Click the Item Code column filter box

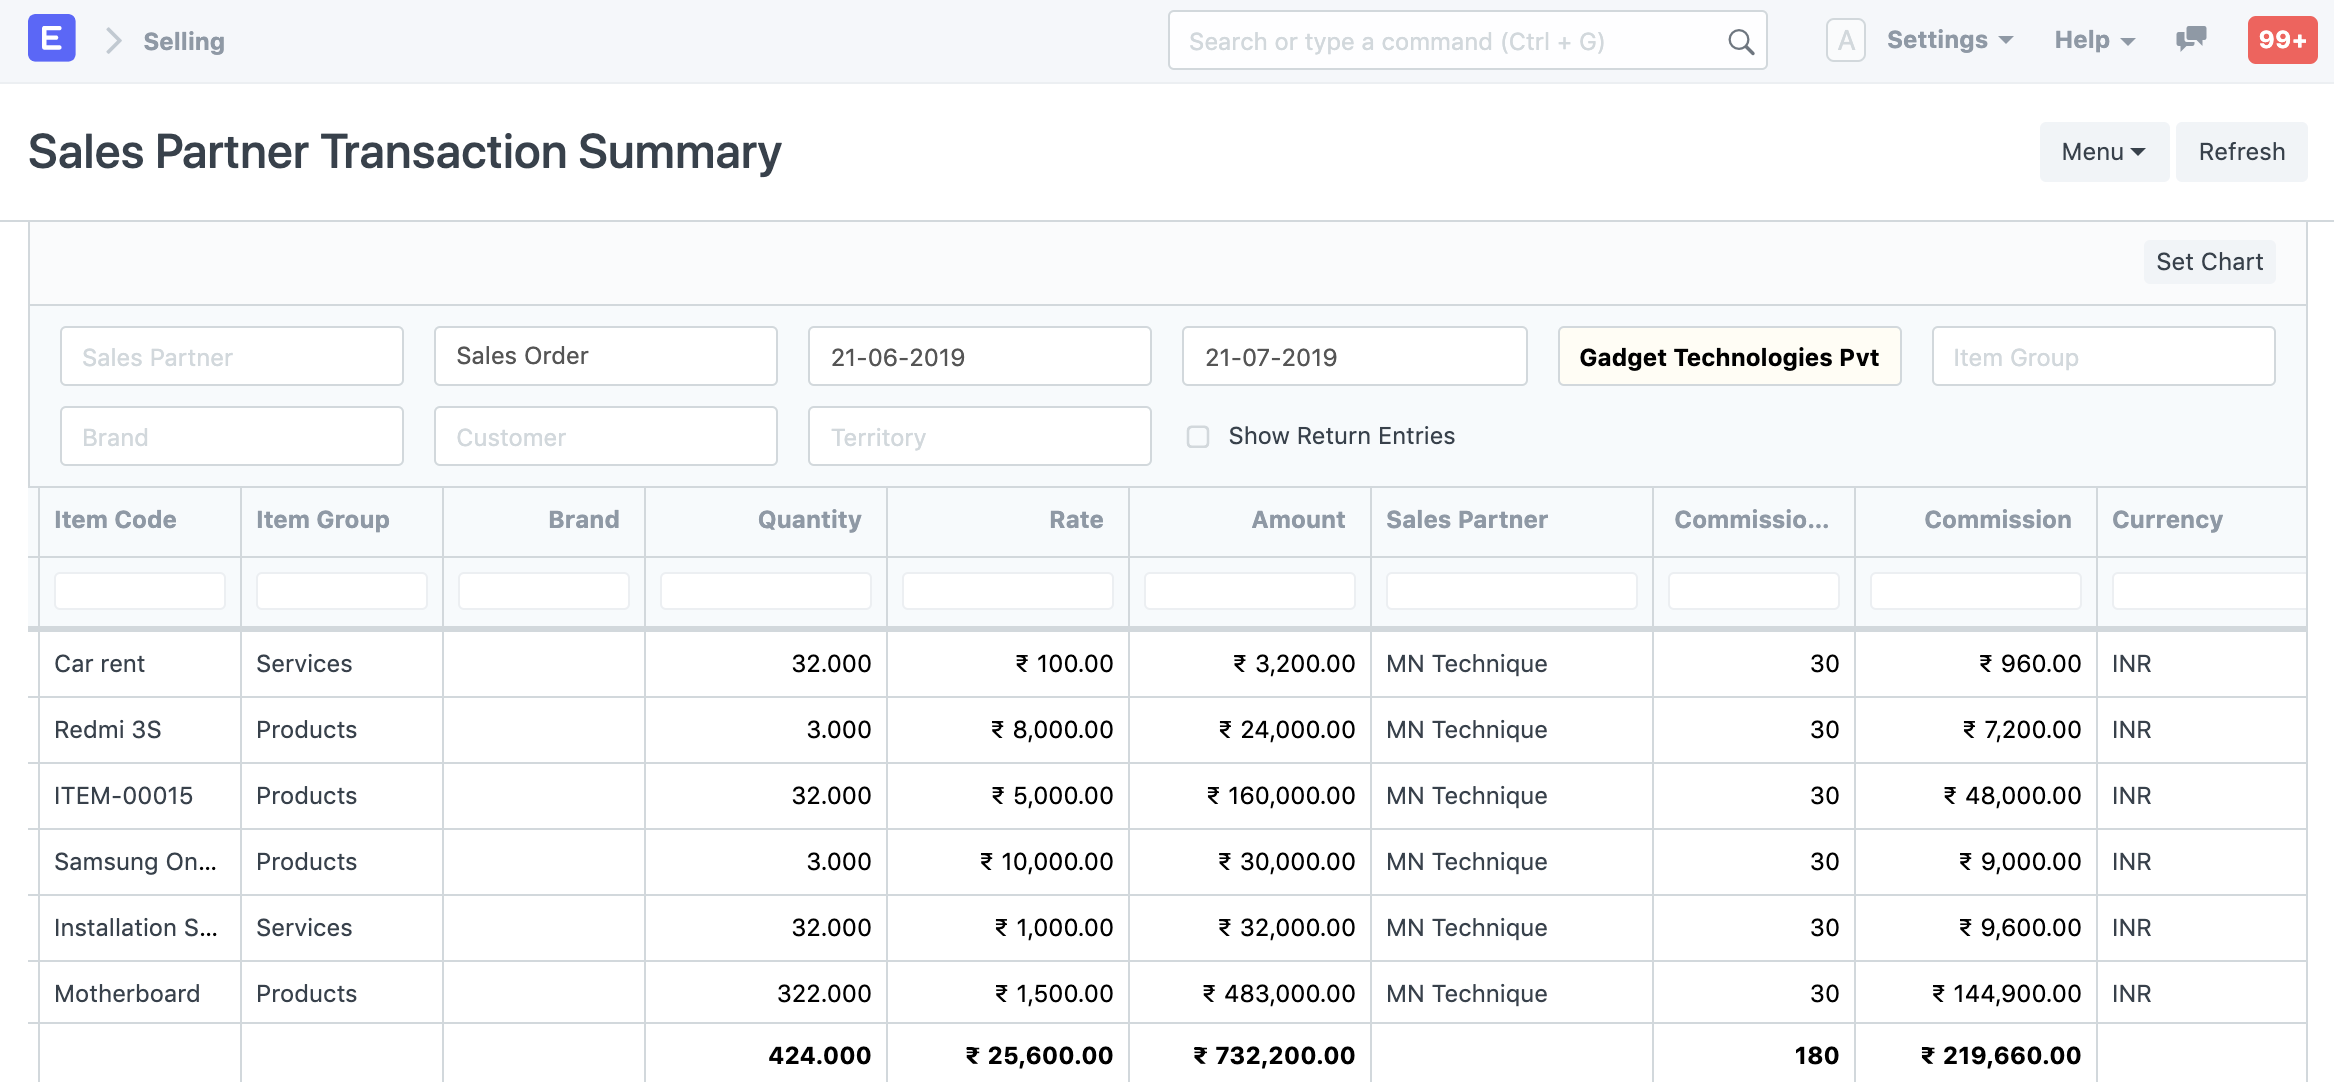(x=139, y=591)
